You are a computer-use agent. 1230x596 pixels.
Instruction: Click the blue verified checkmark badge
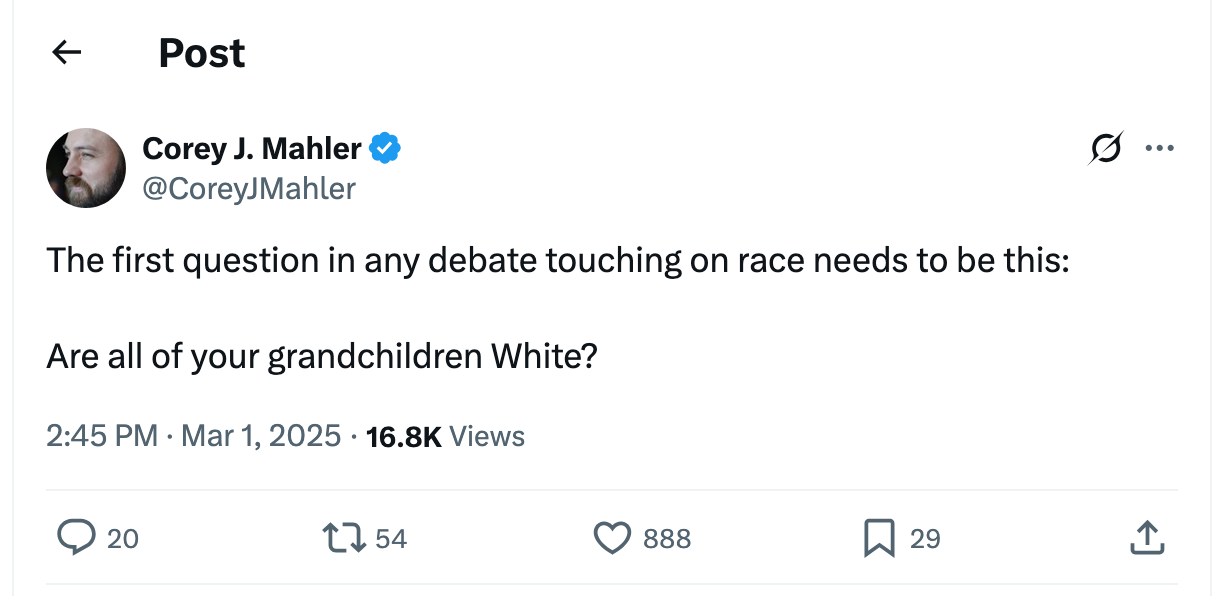point(385,149)
